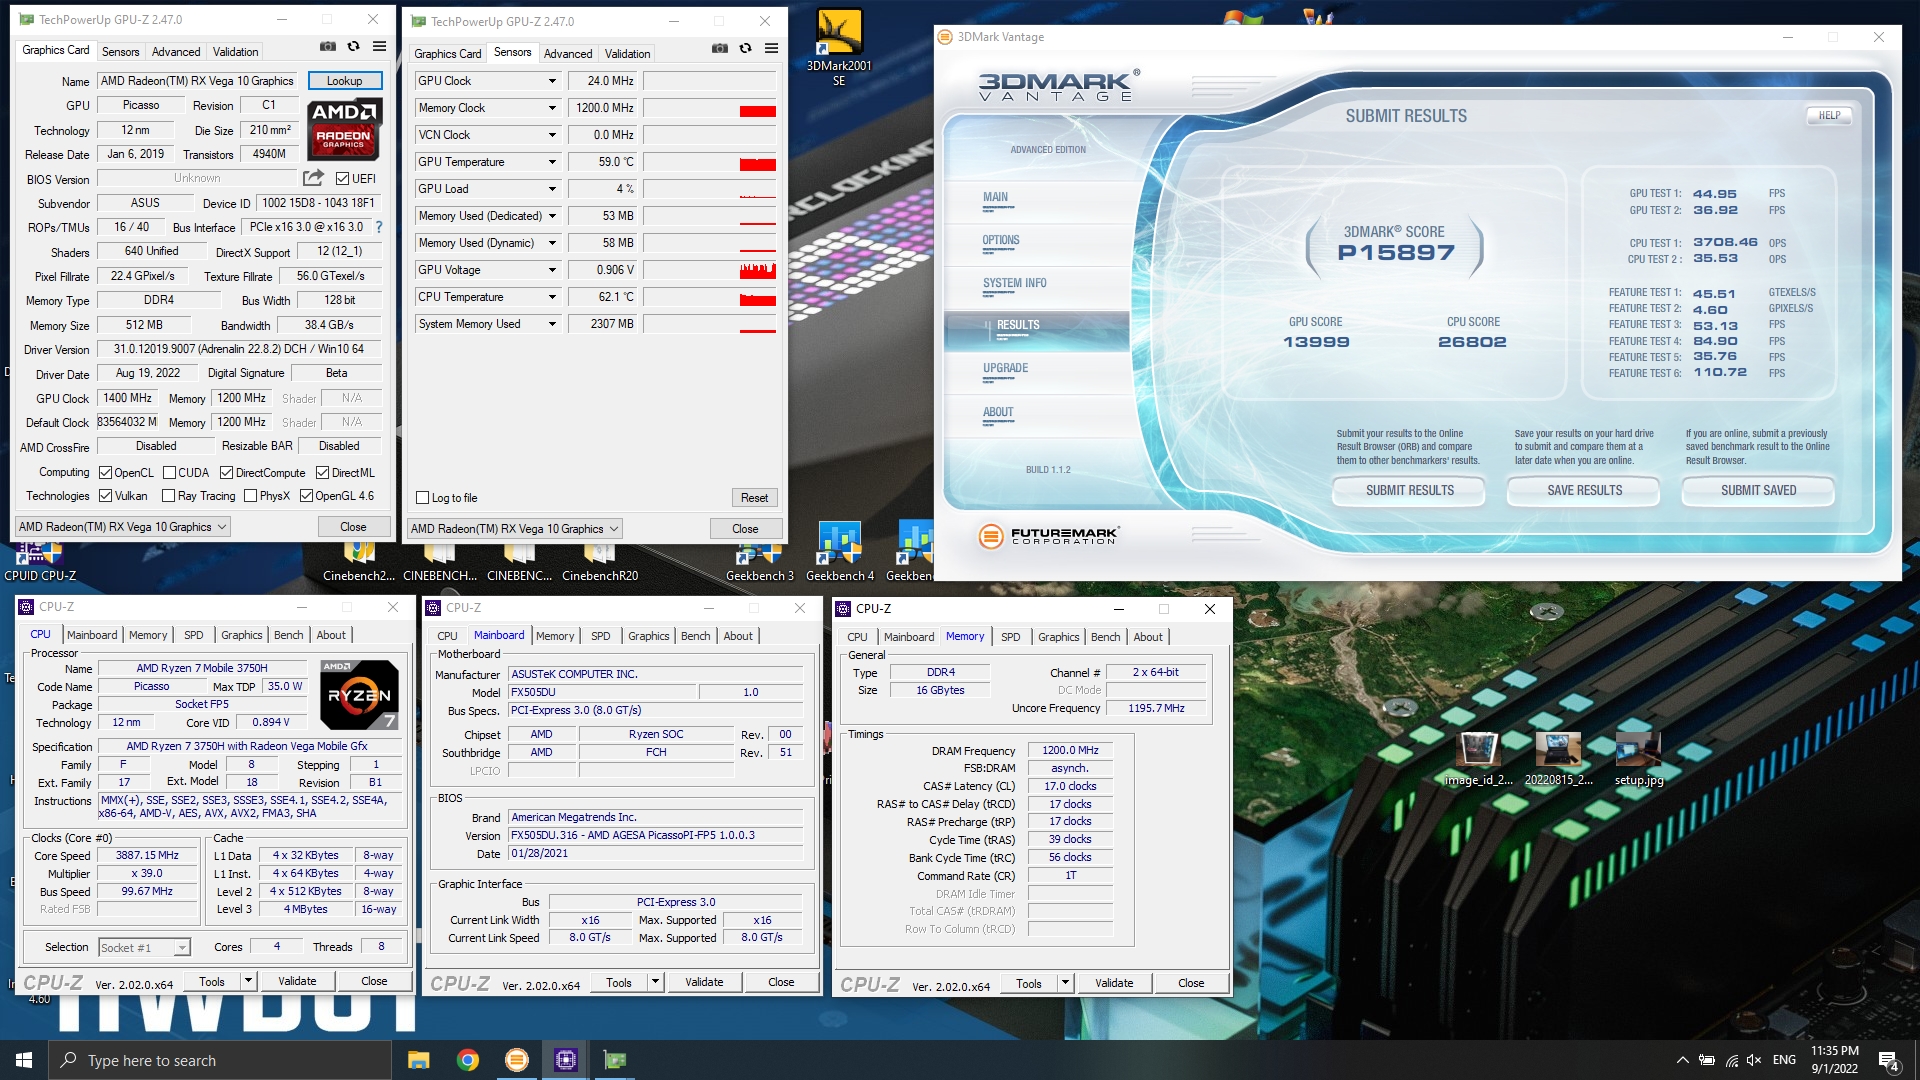
Task: Toggle the DirectCompute checkbox
Action: click(x=226, y=473)
